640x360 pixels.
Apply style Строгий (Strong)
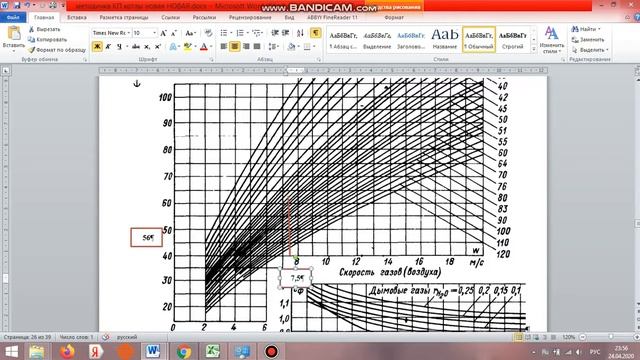[x=513, y=40]
